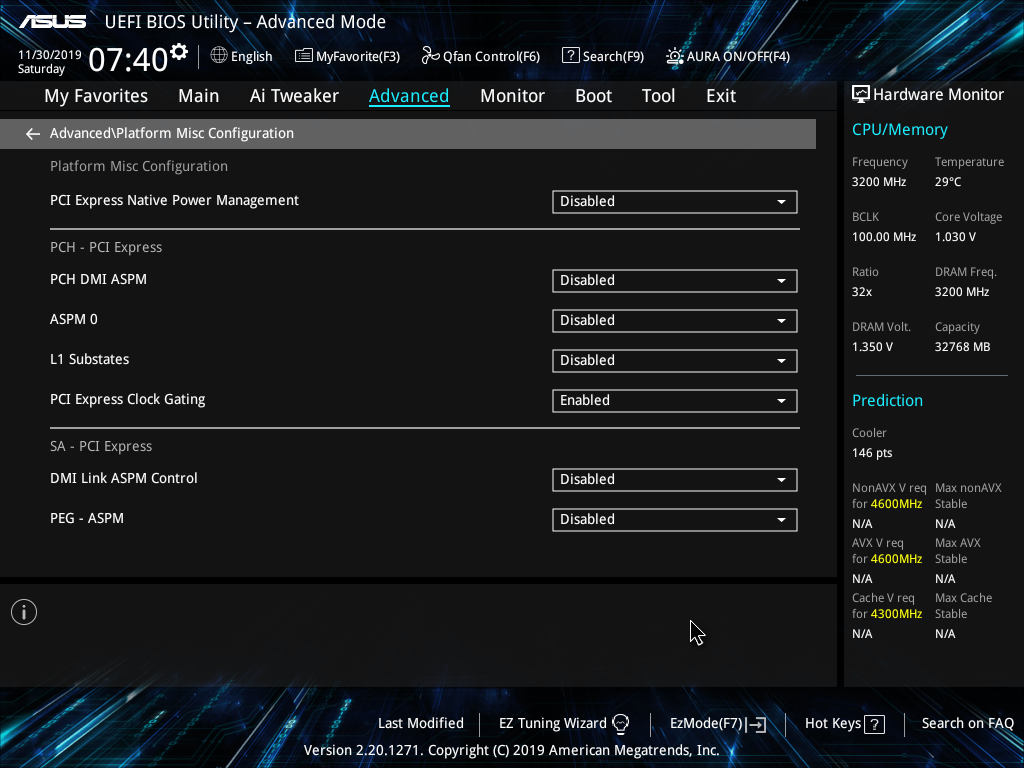The image size is (1024, 768).
Task: Select PCI Express Native Power Management label
Action: tap(174, 201)
